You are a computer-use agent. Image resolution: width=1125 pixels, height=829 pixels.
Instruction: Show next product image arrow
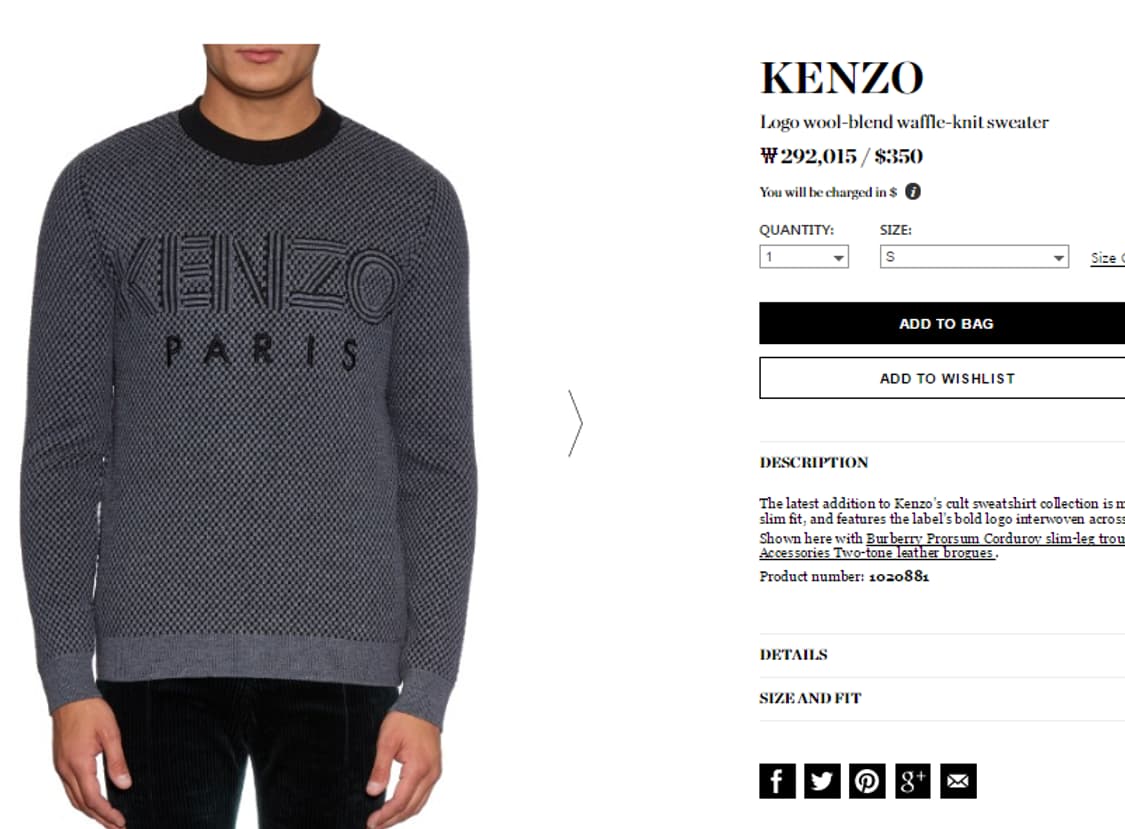(575, 423)
